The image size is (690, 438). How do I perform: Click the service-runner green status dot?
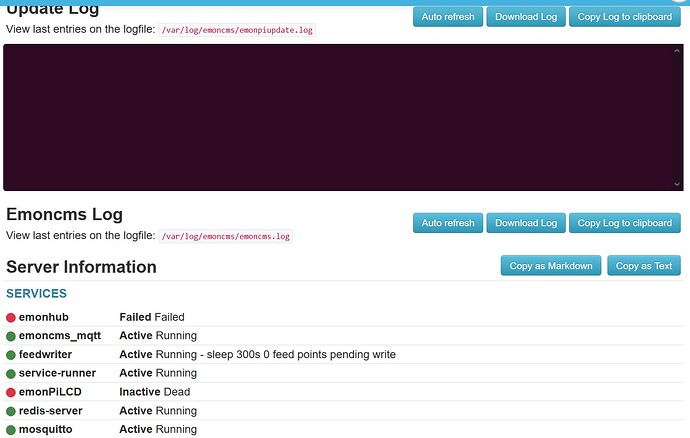tap(11, 374)
